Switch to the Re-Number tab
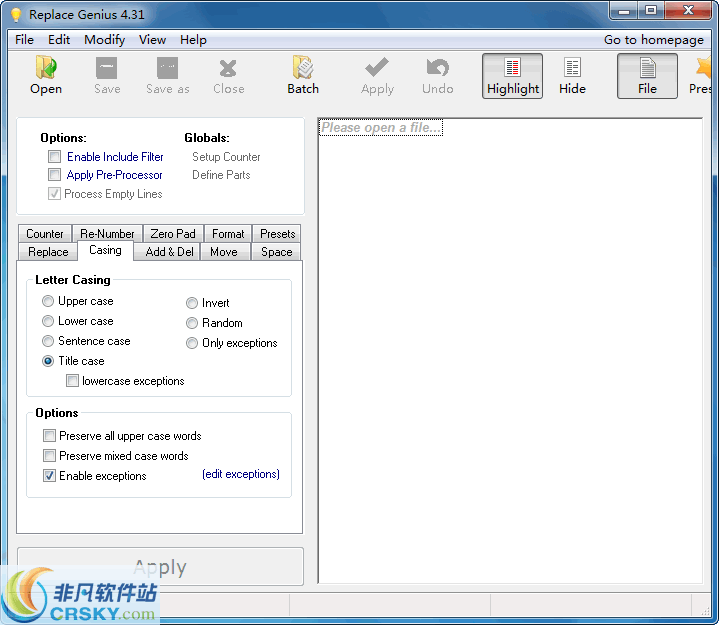Image resolution: width=719 pixels, height=625 pixels. 107,234
